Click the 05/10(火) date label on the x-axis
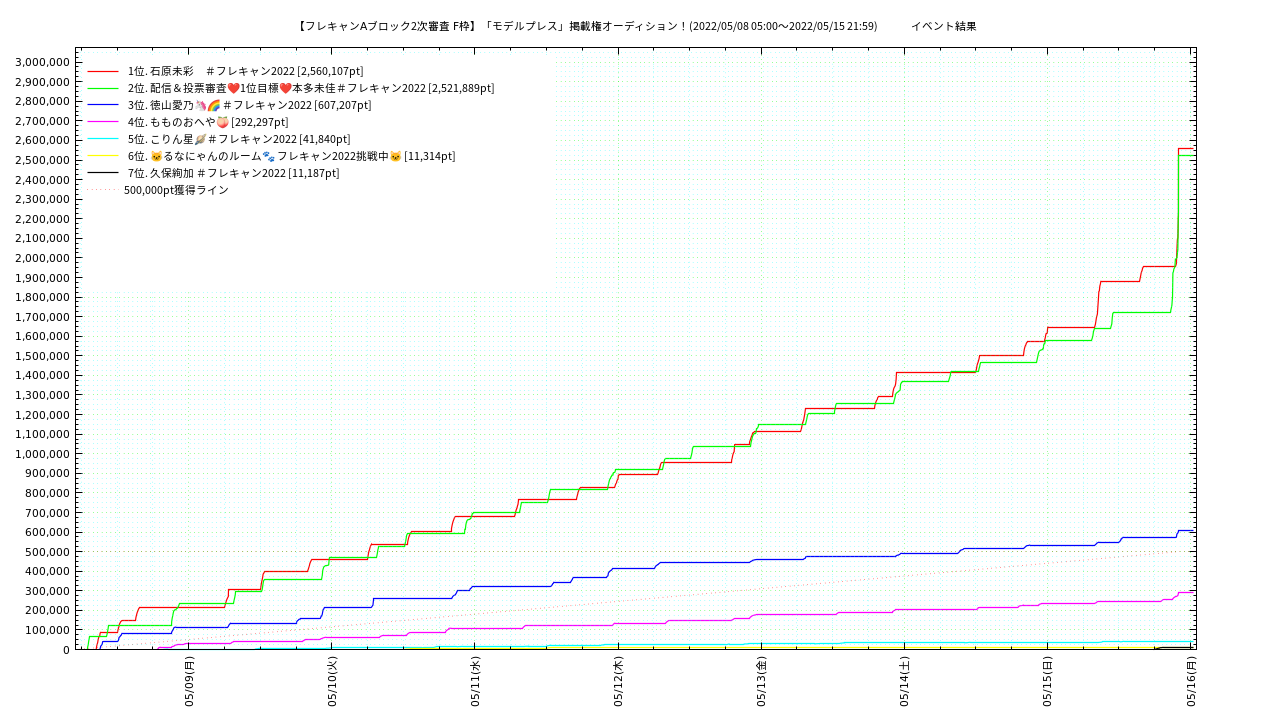Viewport: 1280px width, 720px height. [x=332, y=682]
